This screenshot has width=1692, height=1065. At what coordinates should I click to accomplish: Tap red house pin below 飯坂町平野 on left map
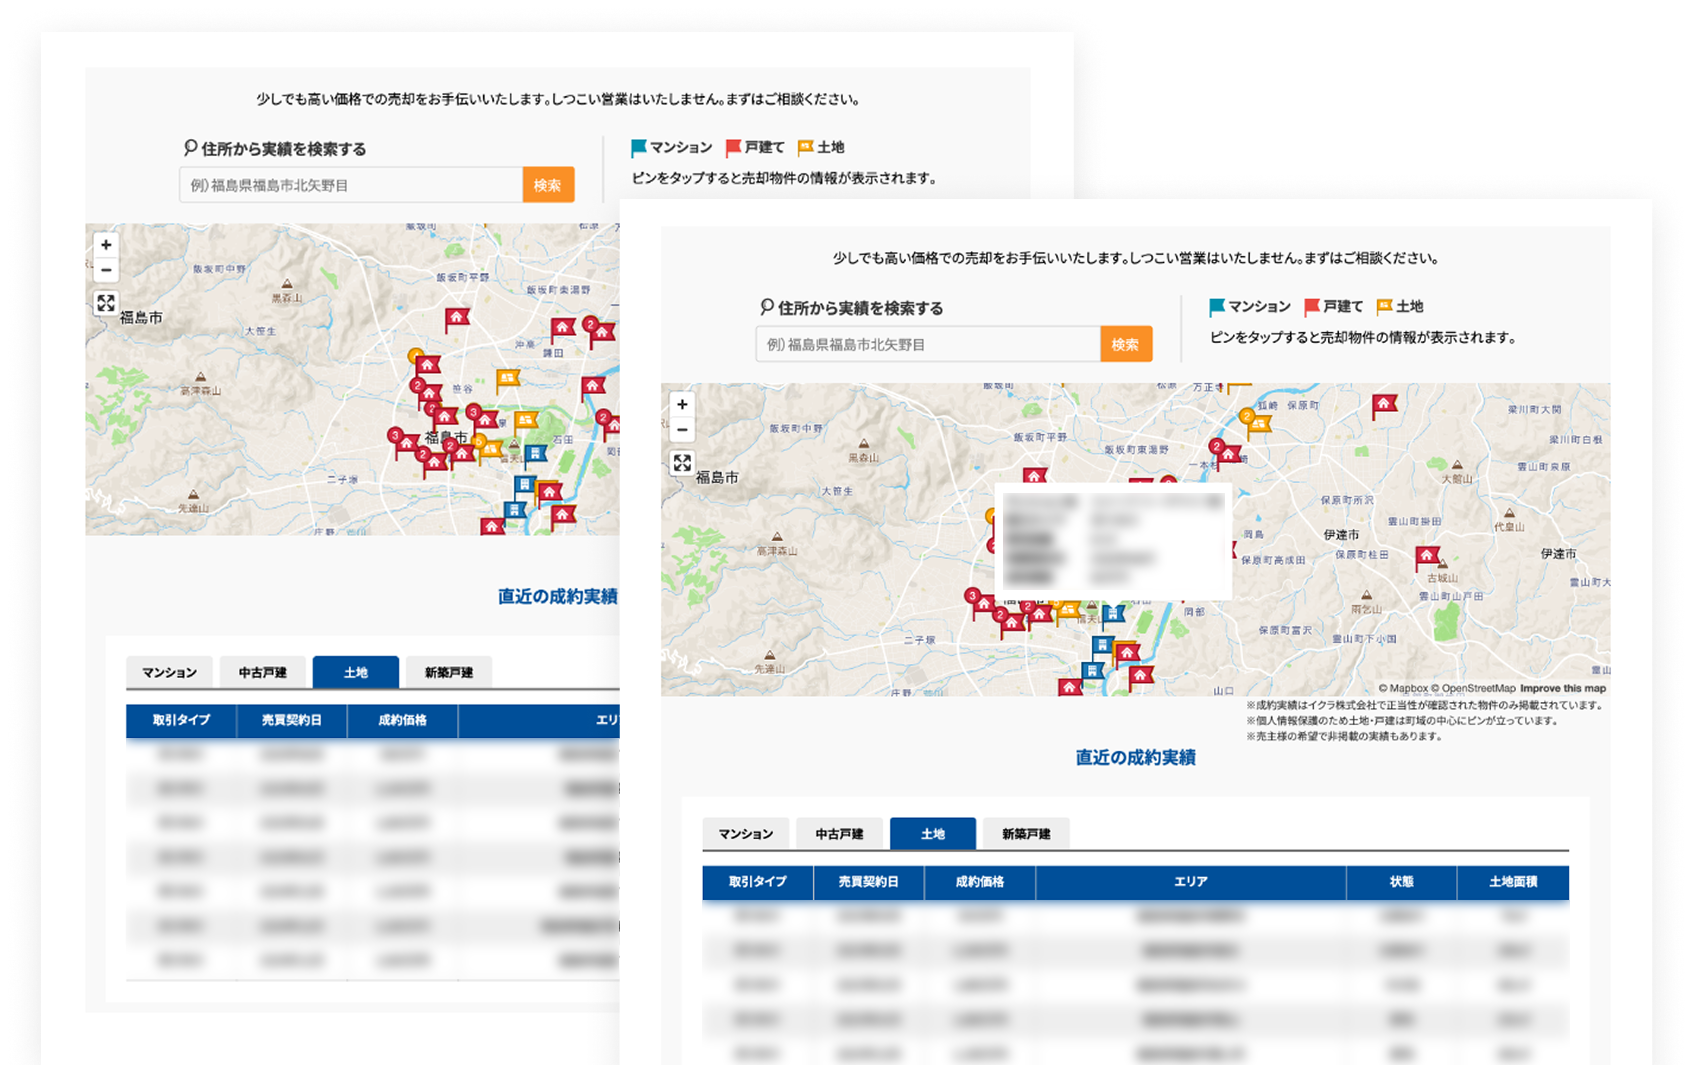pos(457,318)
